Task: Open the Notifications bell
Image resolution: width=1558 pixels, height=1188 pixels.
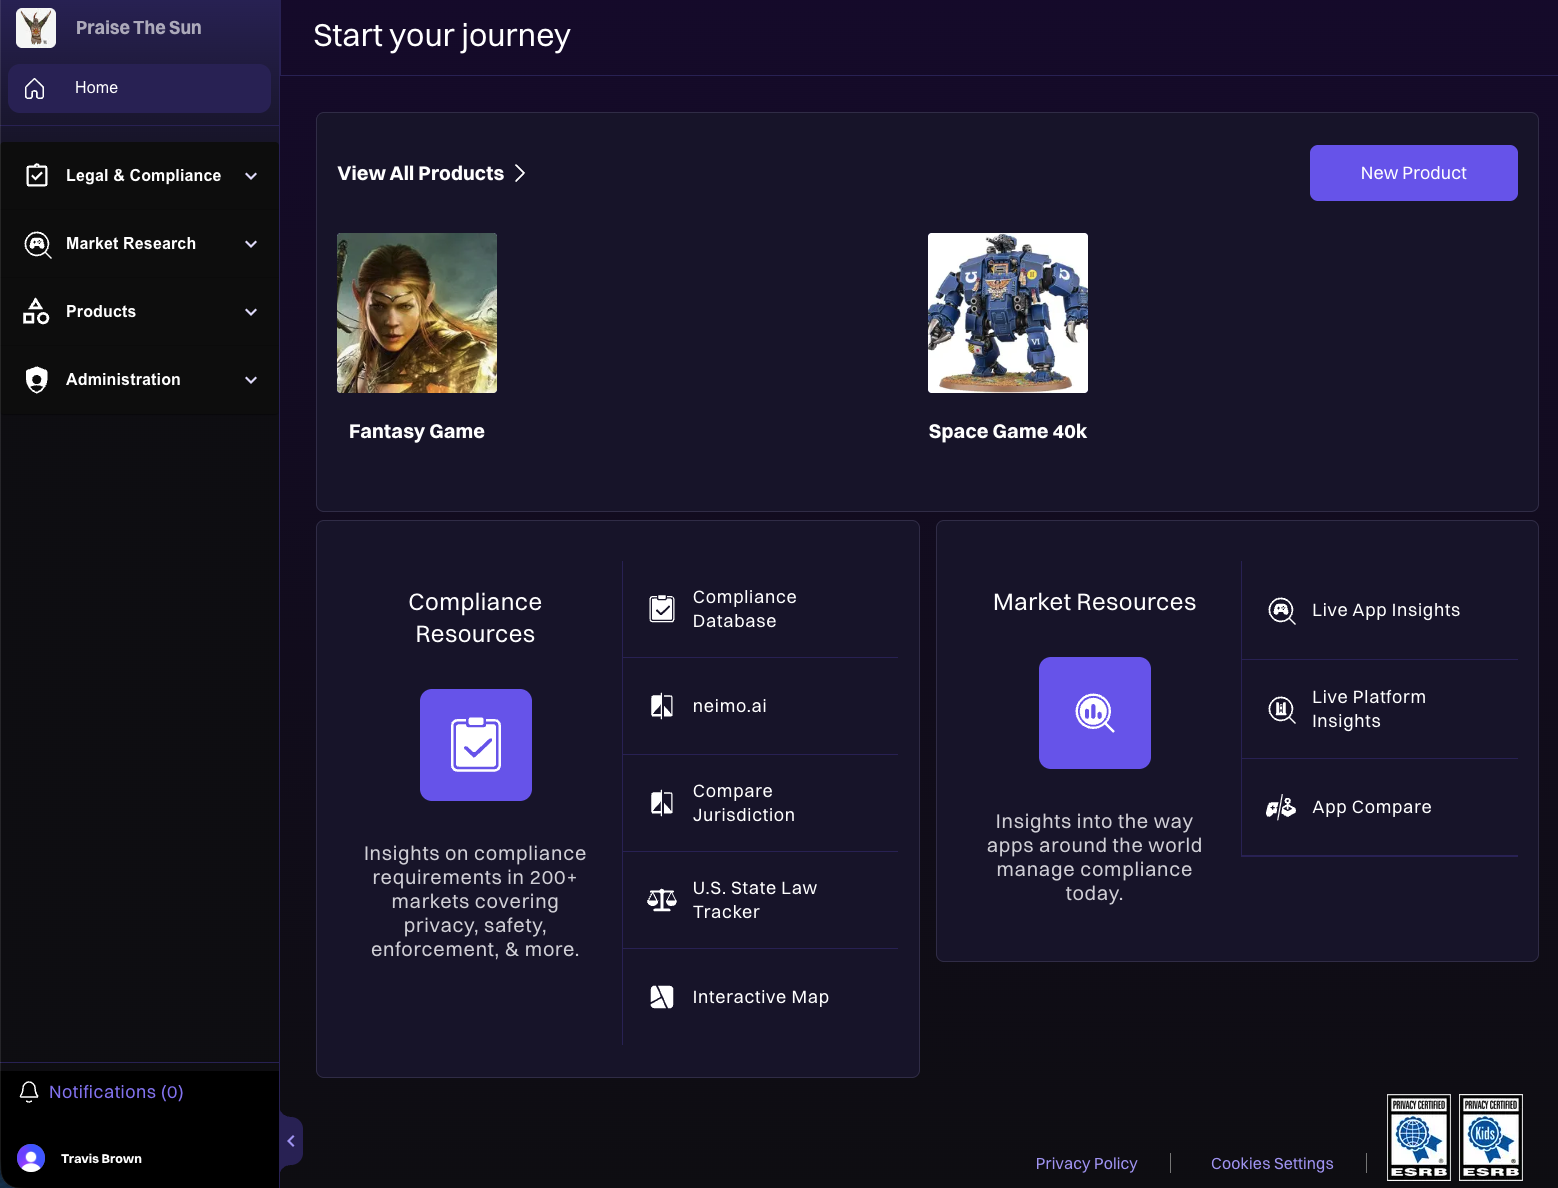Action: 29,1092
